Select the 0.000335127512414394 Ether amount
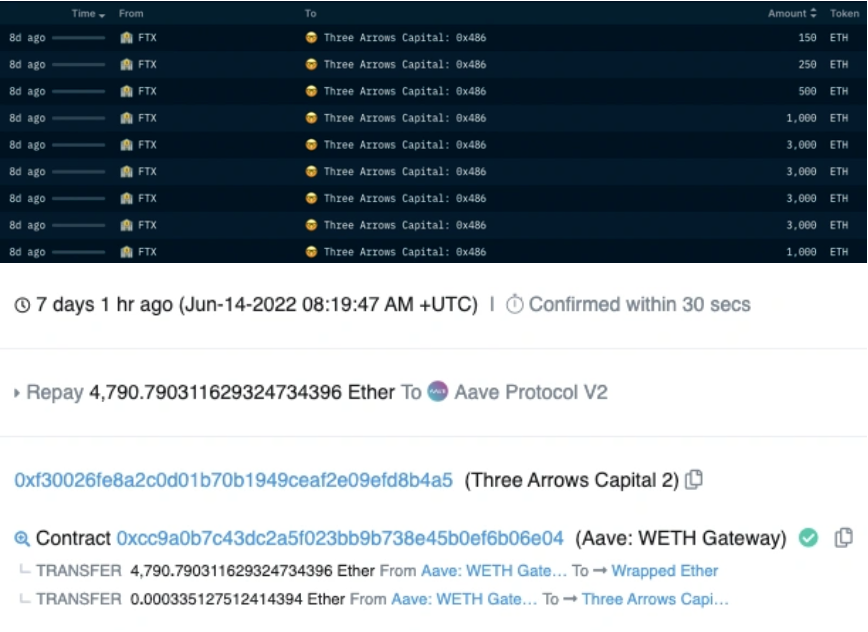Image resolution: width=868 pixels, height=632 pixels. click(x=237, y=599)
